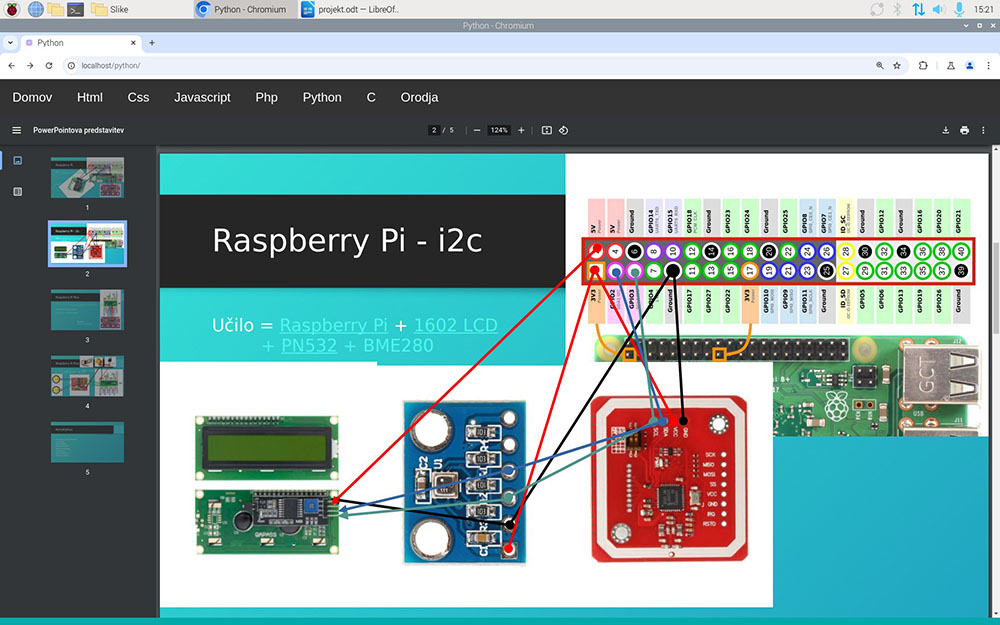Viewport: 1000px width, 625px height.
Task: Open the network up/down arrows tray icon
Action: [x=918, y=9]
